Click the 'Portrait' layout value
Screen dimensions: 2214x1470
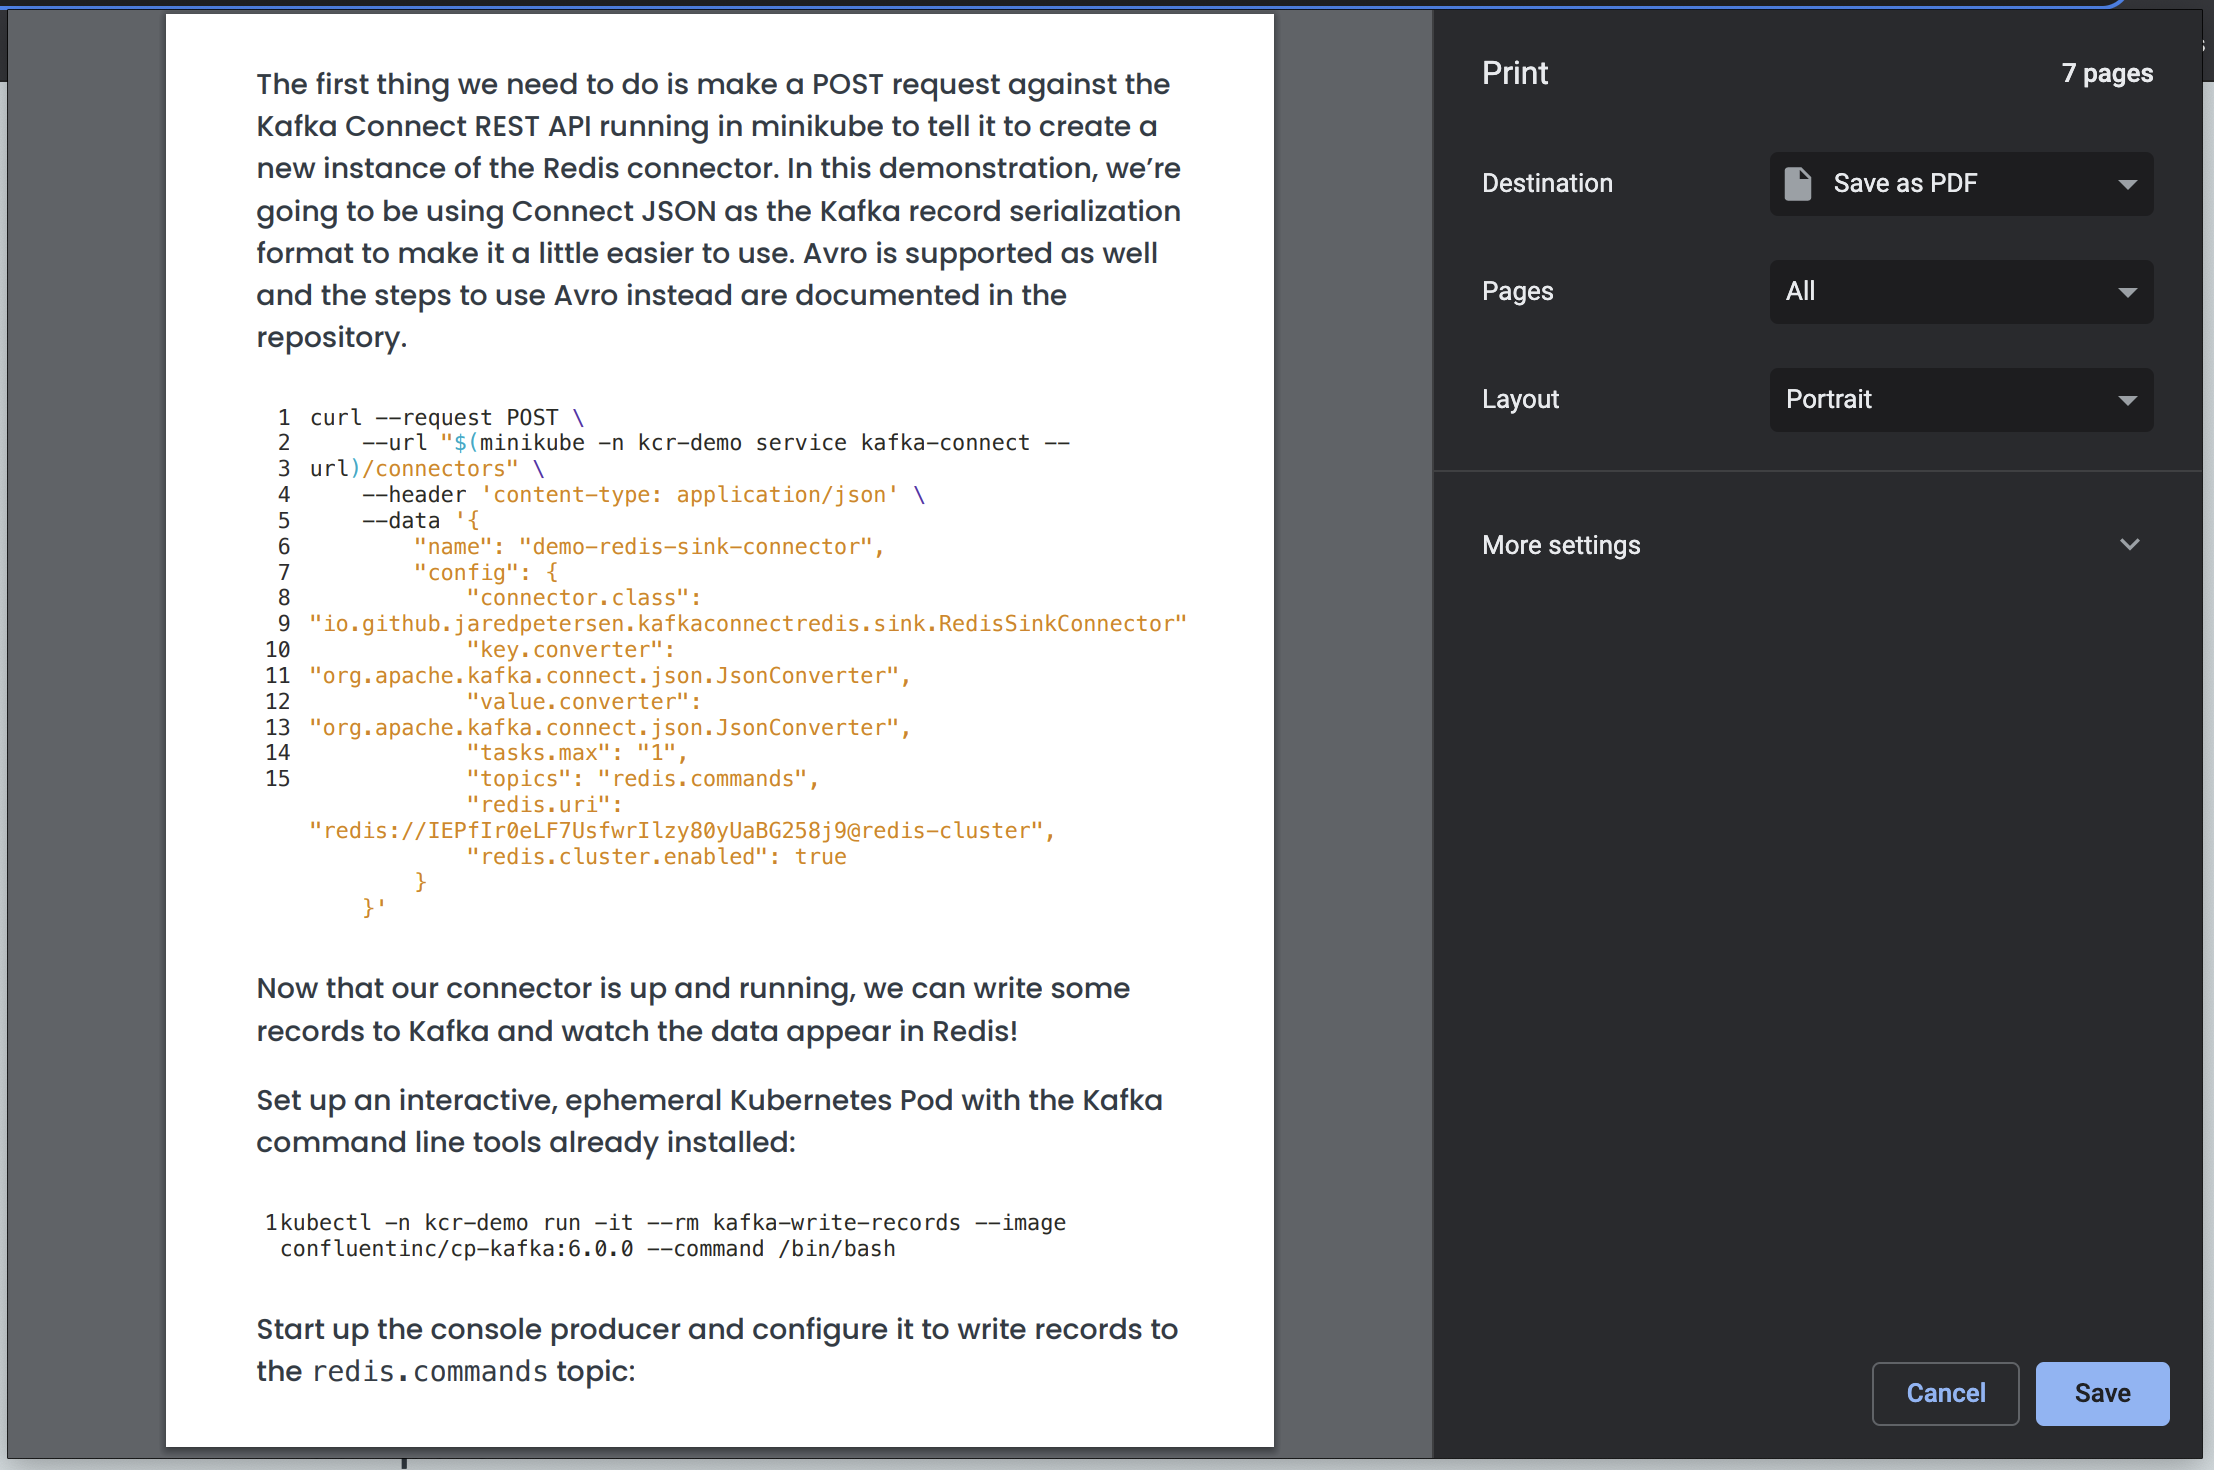click(x=1828, y=399)
